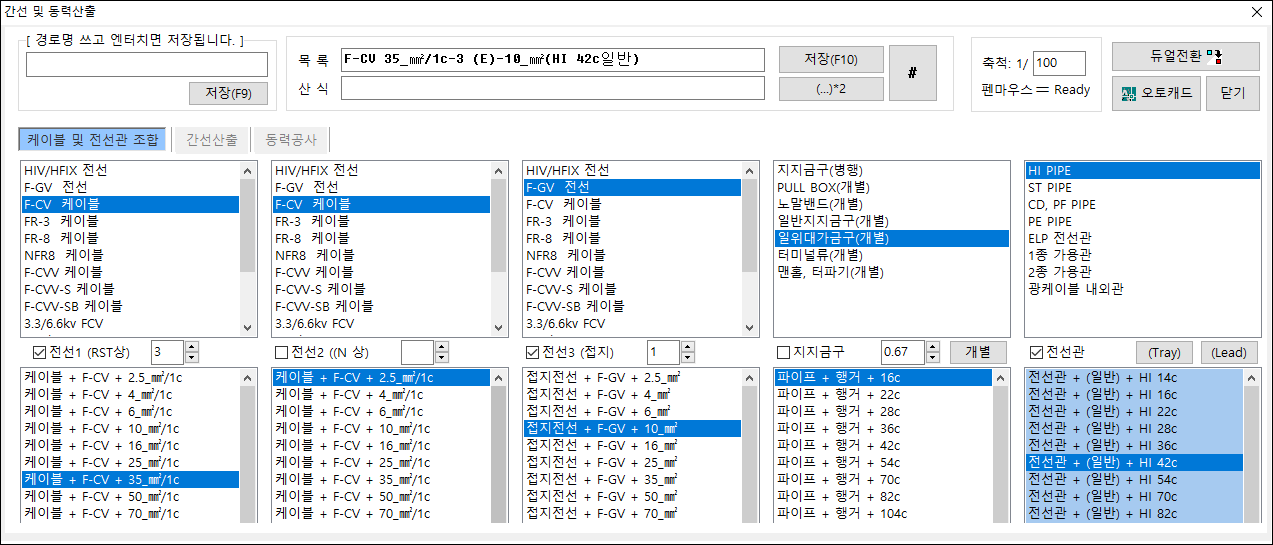The height and width of the screenshot is (545, 1273).
Task: Increase 지지금구 0.67 value stepper up
Action: click(x=933, y=346)
